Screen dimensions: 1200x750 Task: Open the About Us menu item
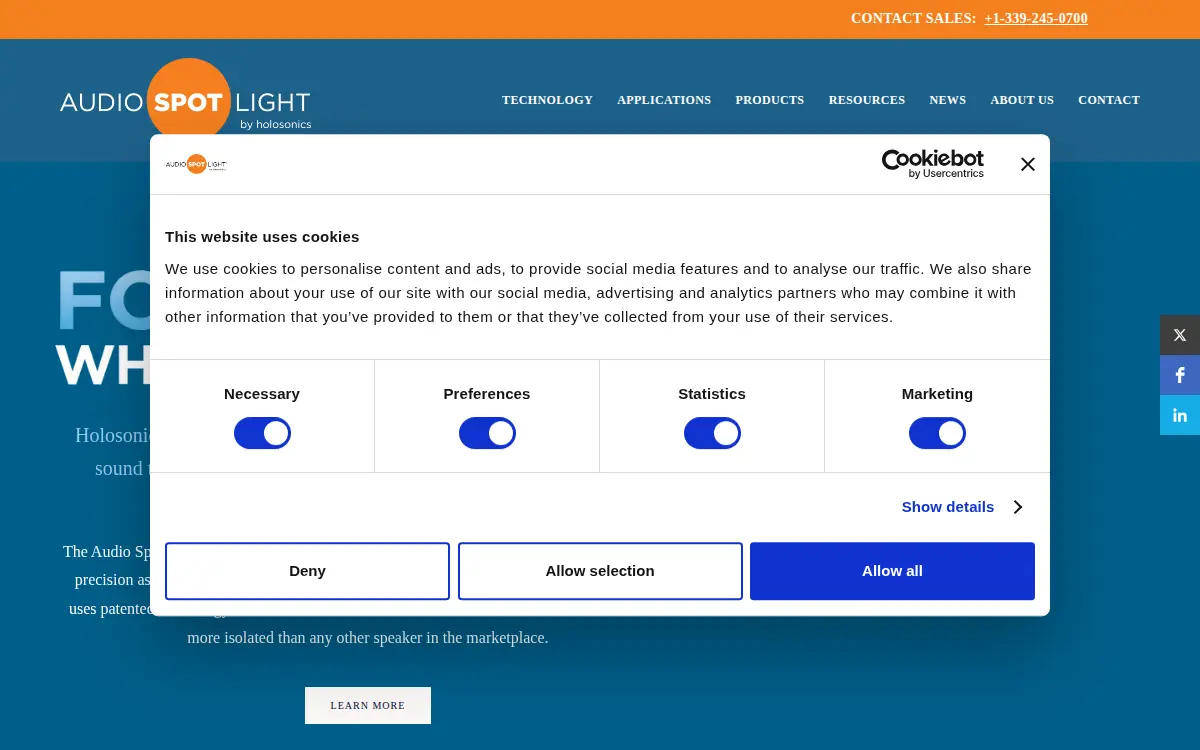point(1022,100)
